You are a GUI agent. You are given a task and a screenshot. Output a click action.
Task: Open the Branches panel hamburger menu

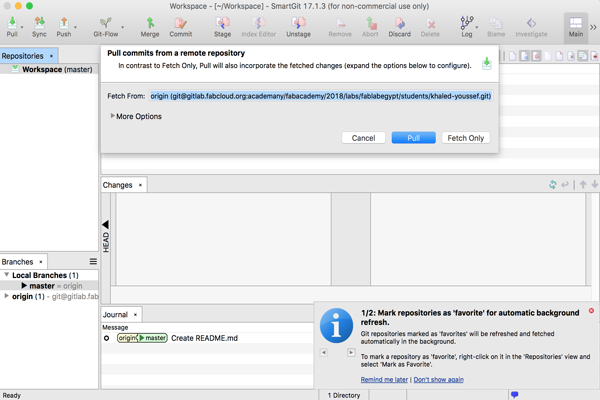click(x=93, y=261)
